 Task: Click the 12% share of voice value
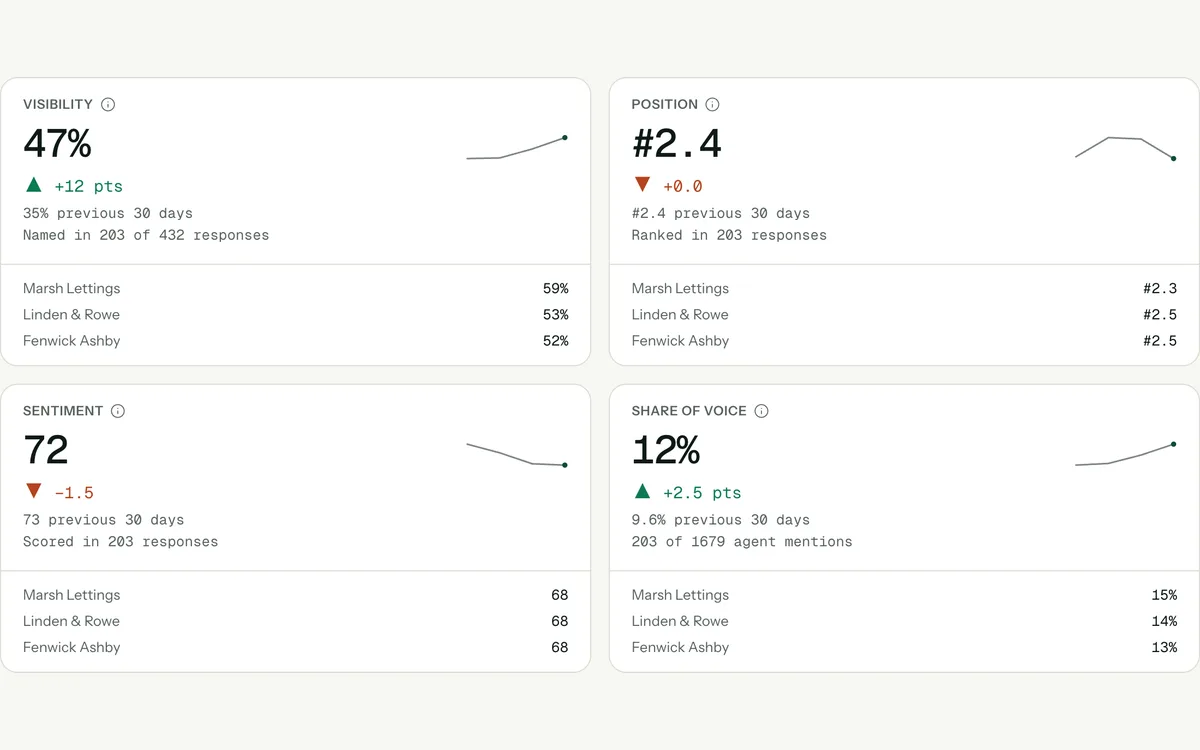click(666, 450)
